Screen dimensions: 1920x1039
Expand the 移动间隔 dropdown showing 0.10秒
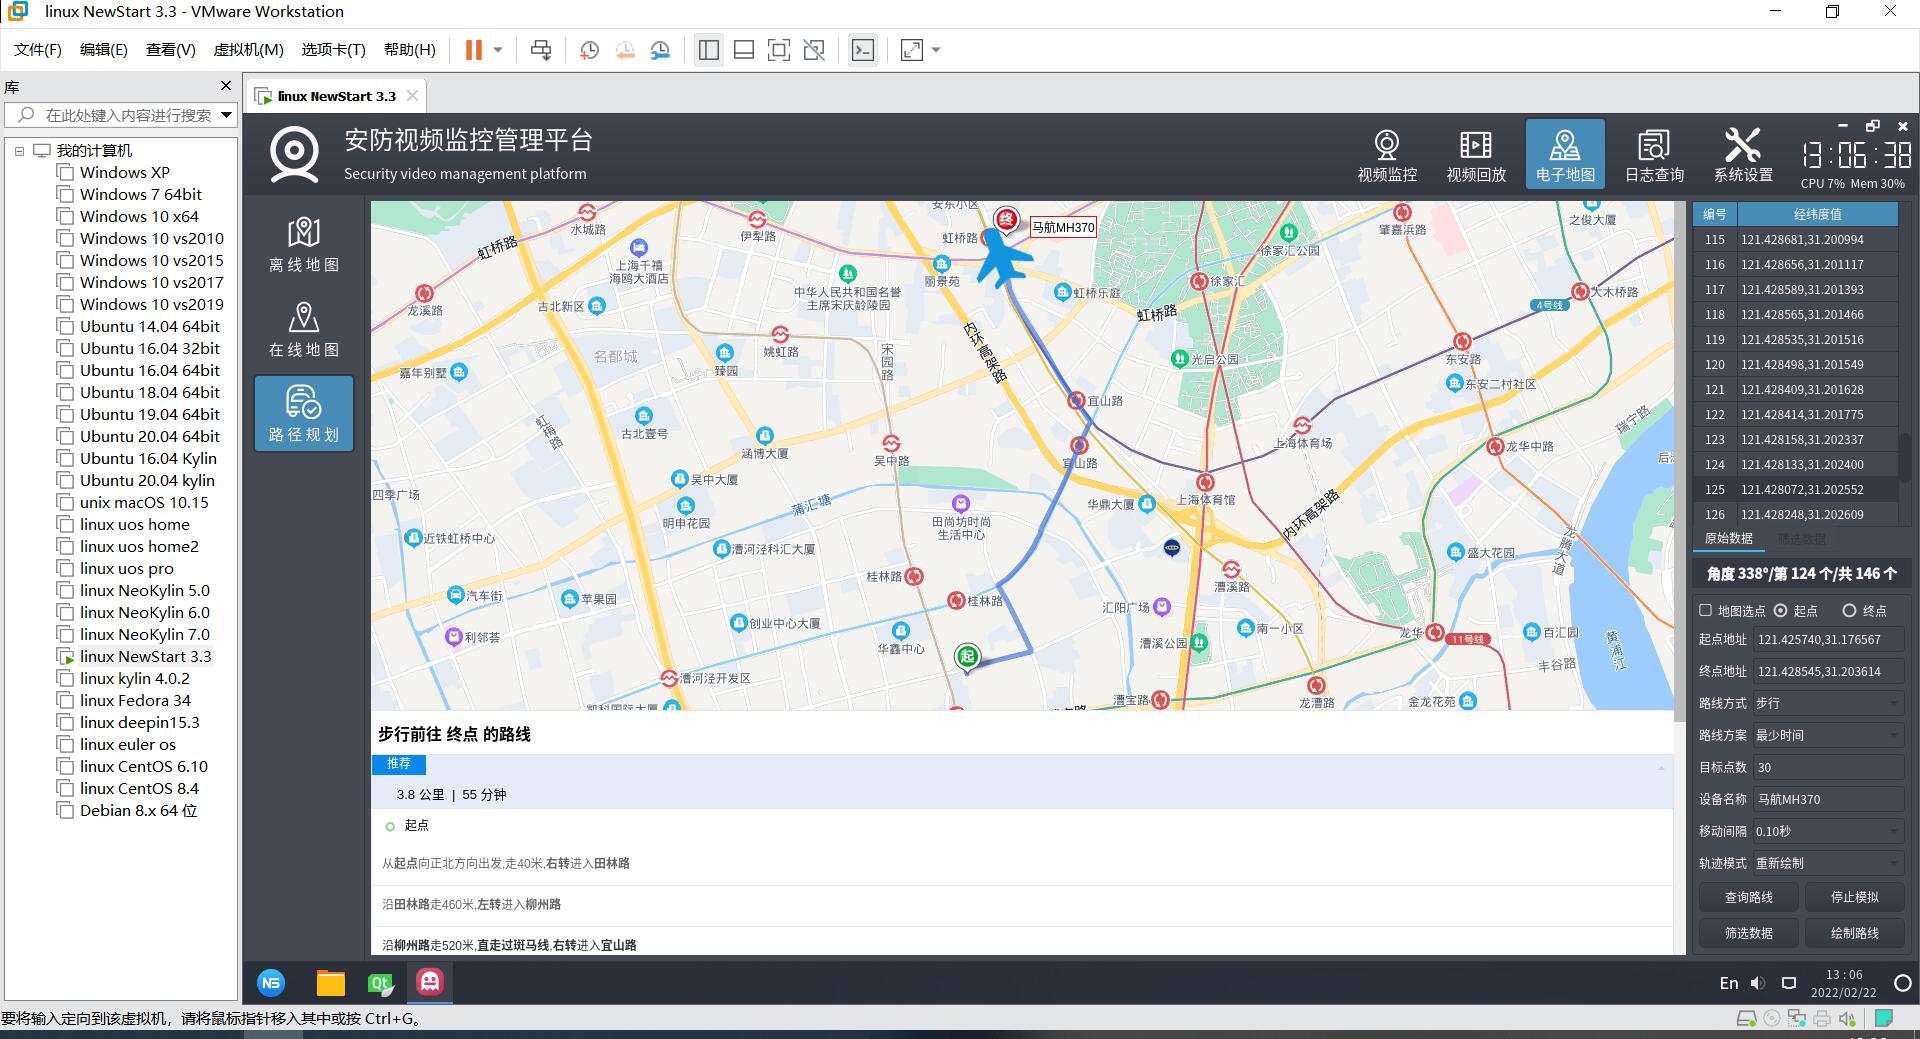coord(1826,831)
